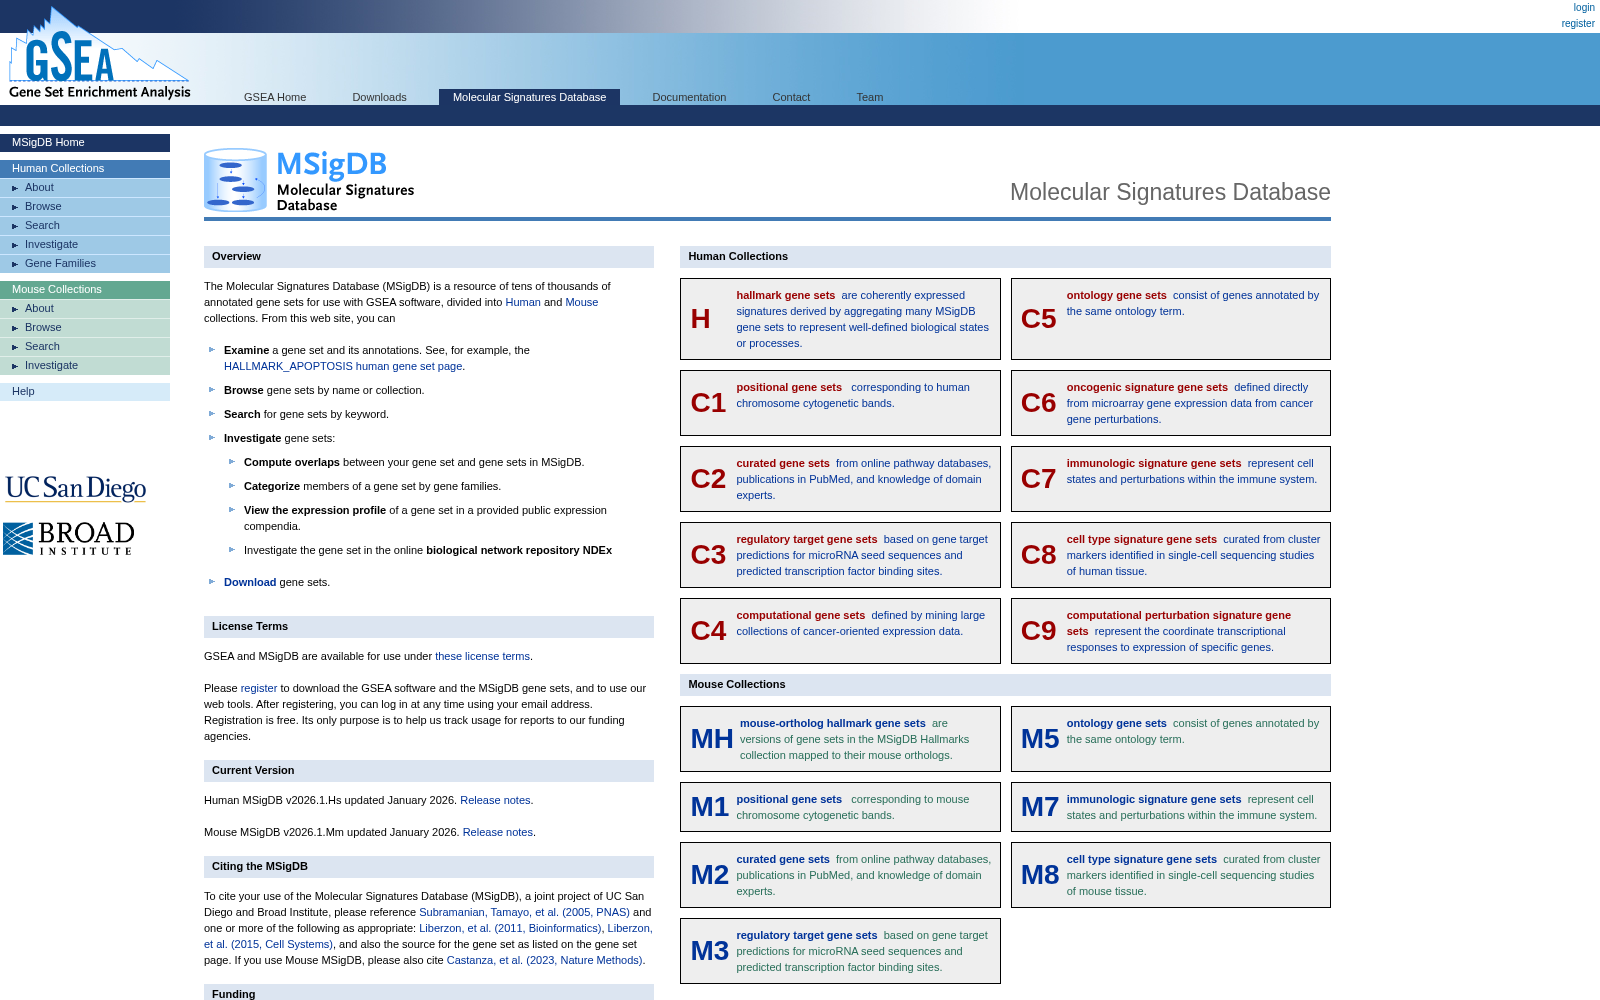This screenshot has height=1000, width=1600.
Task: Follow the Mouse link in the overview
Action: (x=582, y=302)
